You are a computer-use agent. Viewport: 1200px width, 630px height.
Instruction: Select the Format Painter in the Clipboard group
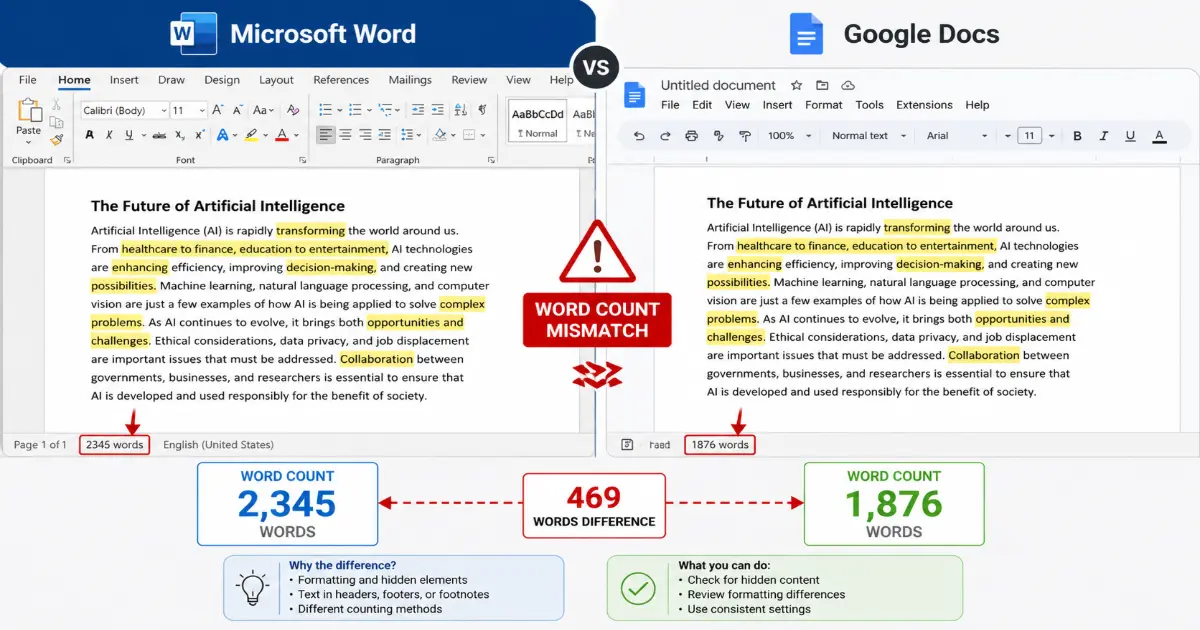point(57,140)
